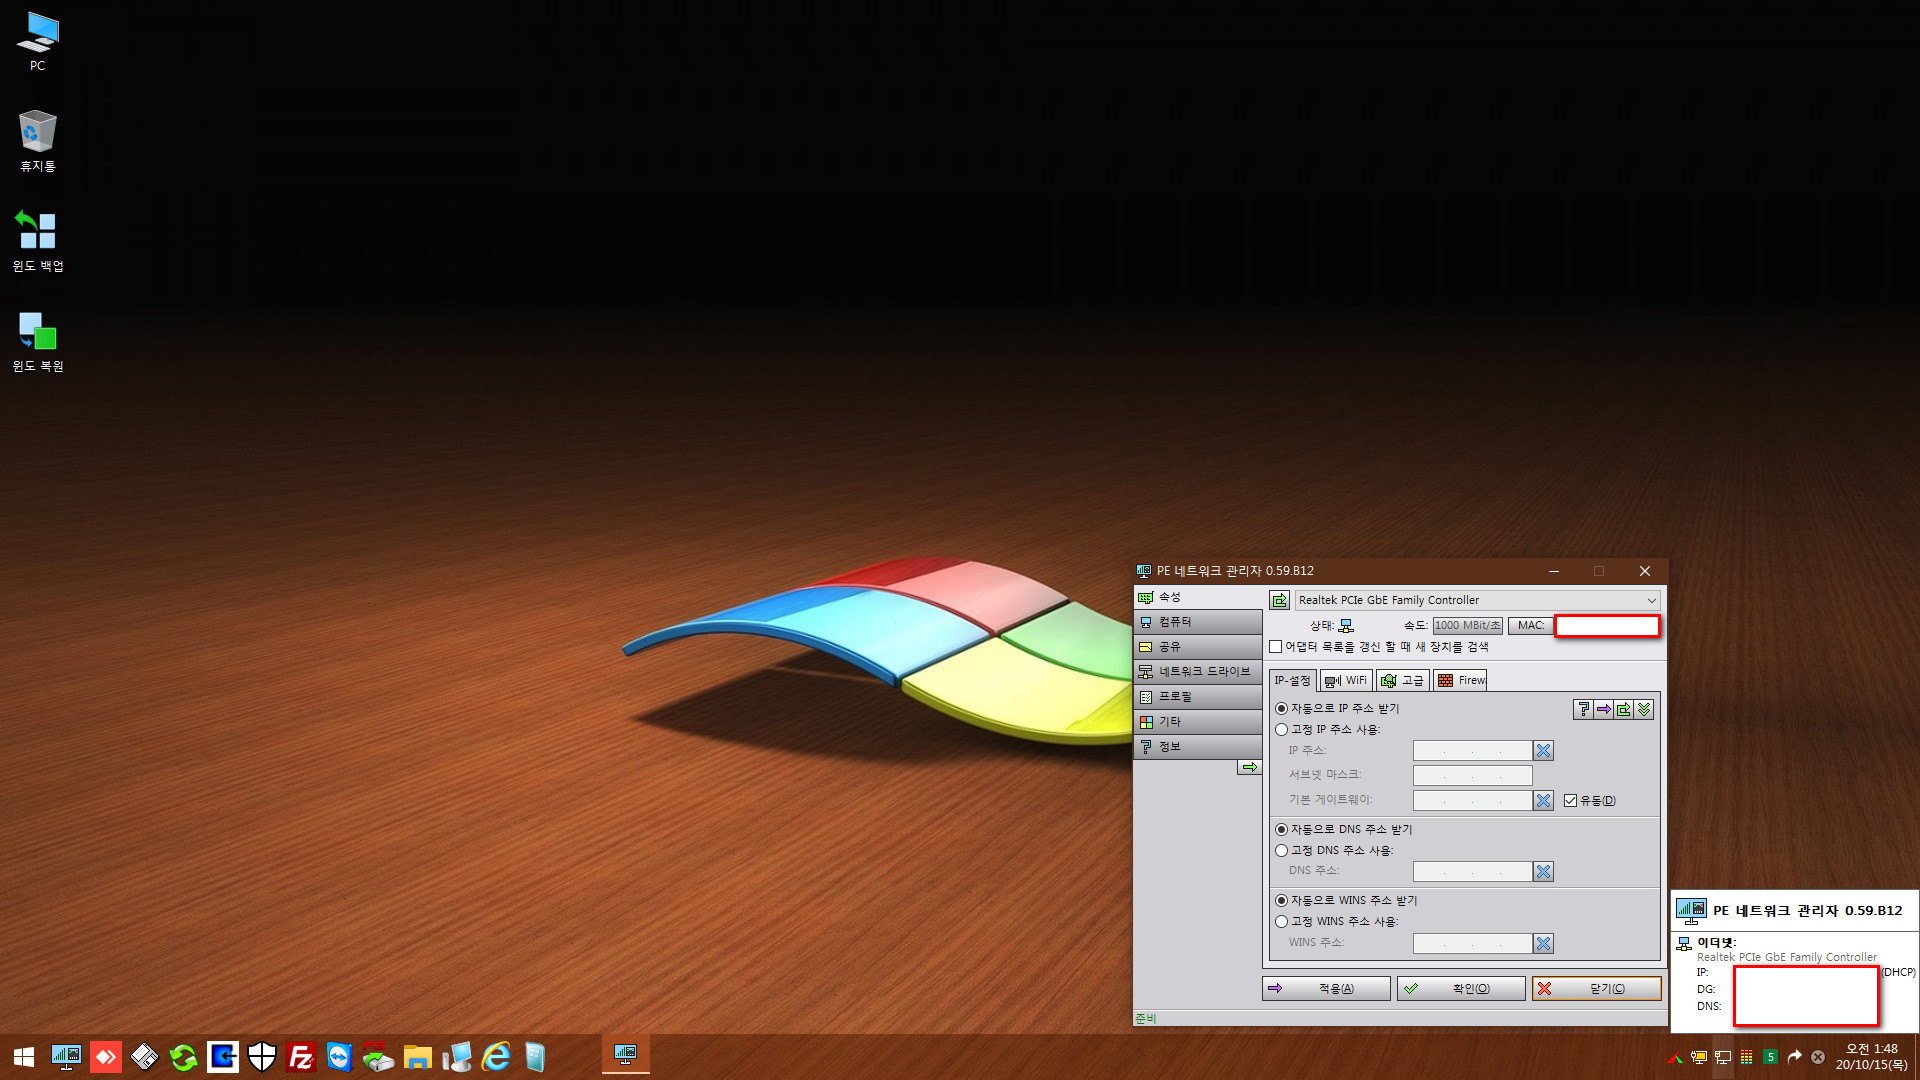Open the floppy disk tool taskbar icon
This screenshot has height=1080, width=1920.
(x=144, y=1057)
